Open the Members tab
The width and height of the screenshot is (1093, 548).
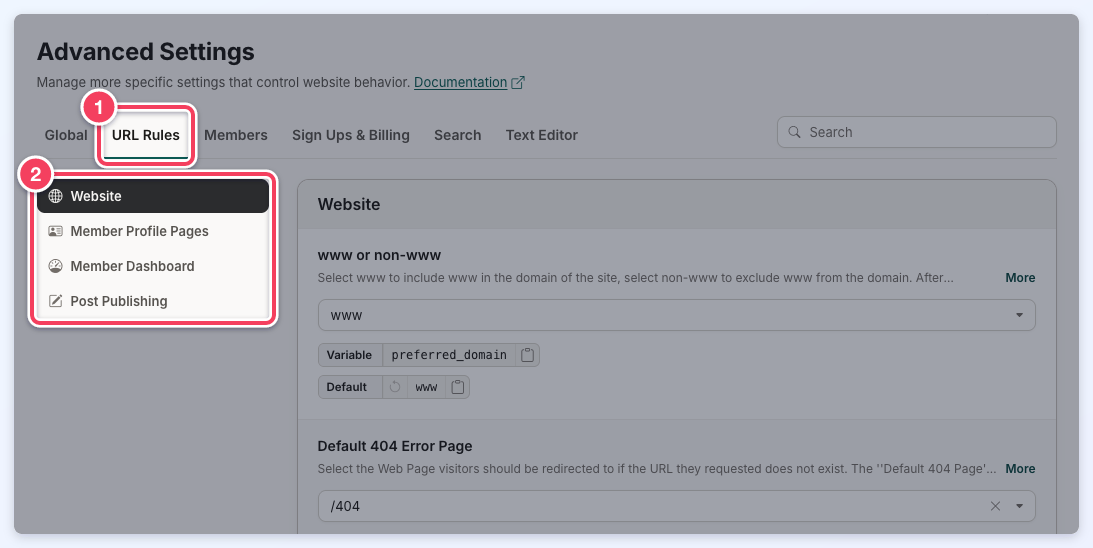coord(236,135)
